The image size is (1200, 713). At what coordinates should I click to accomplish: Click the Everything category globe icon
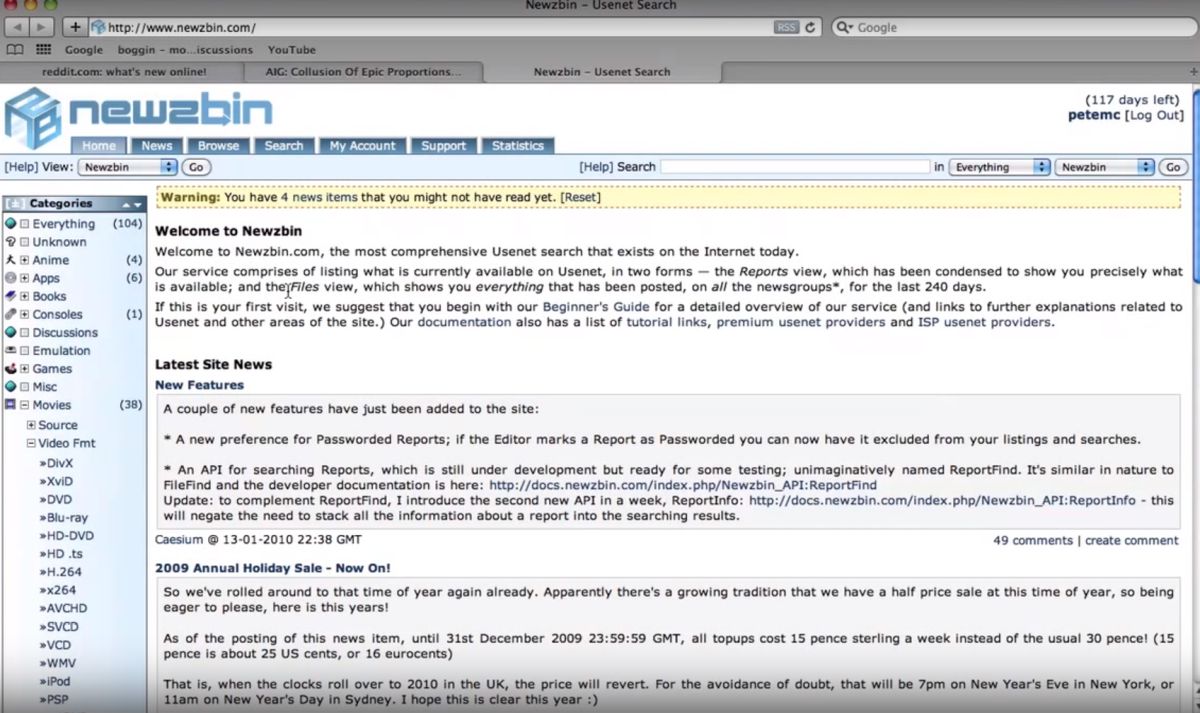point(10,224)
